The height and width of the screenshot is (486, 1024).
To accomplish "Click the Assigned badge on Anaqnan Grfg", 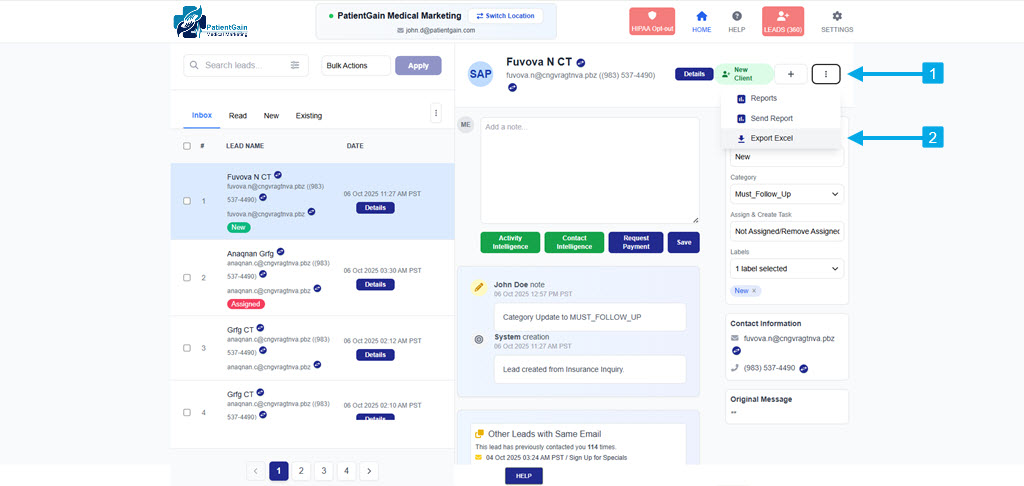I will pyautogui.click(x=246, y=304).
